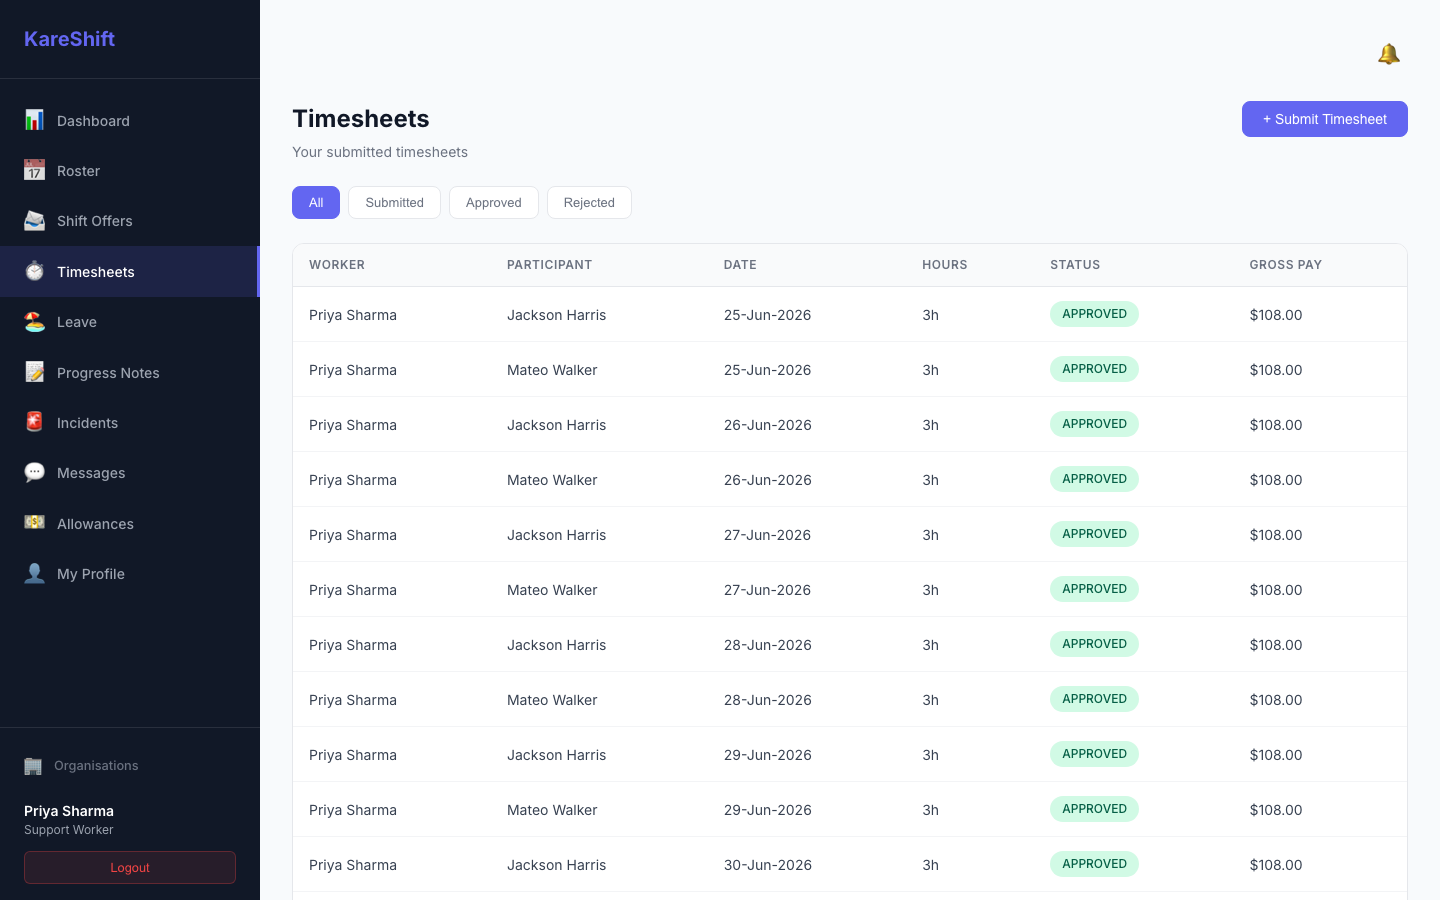Click the Allowances money icon
1440x900 pixels.
point(34,523)
